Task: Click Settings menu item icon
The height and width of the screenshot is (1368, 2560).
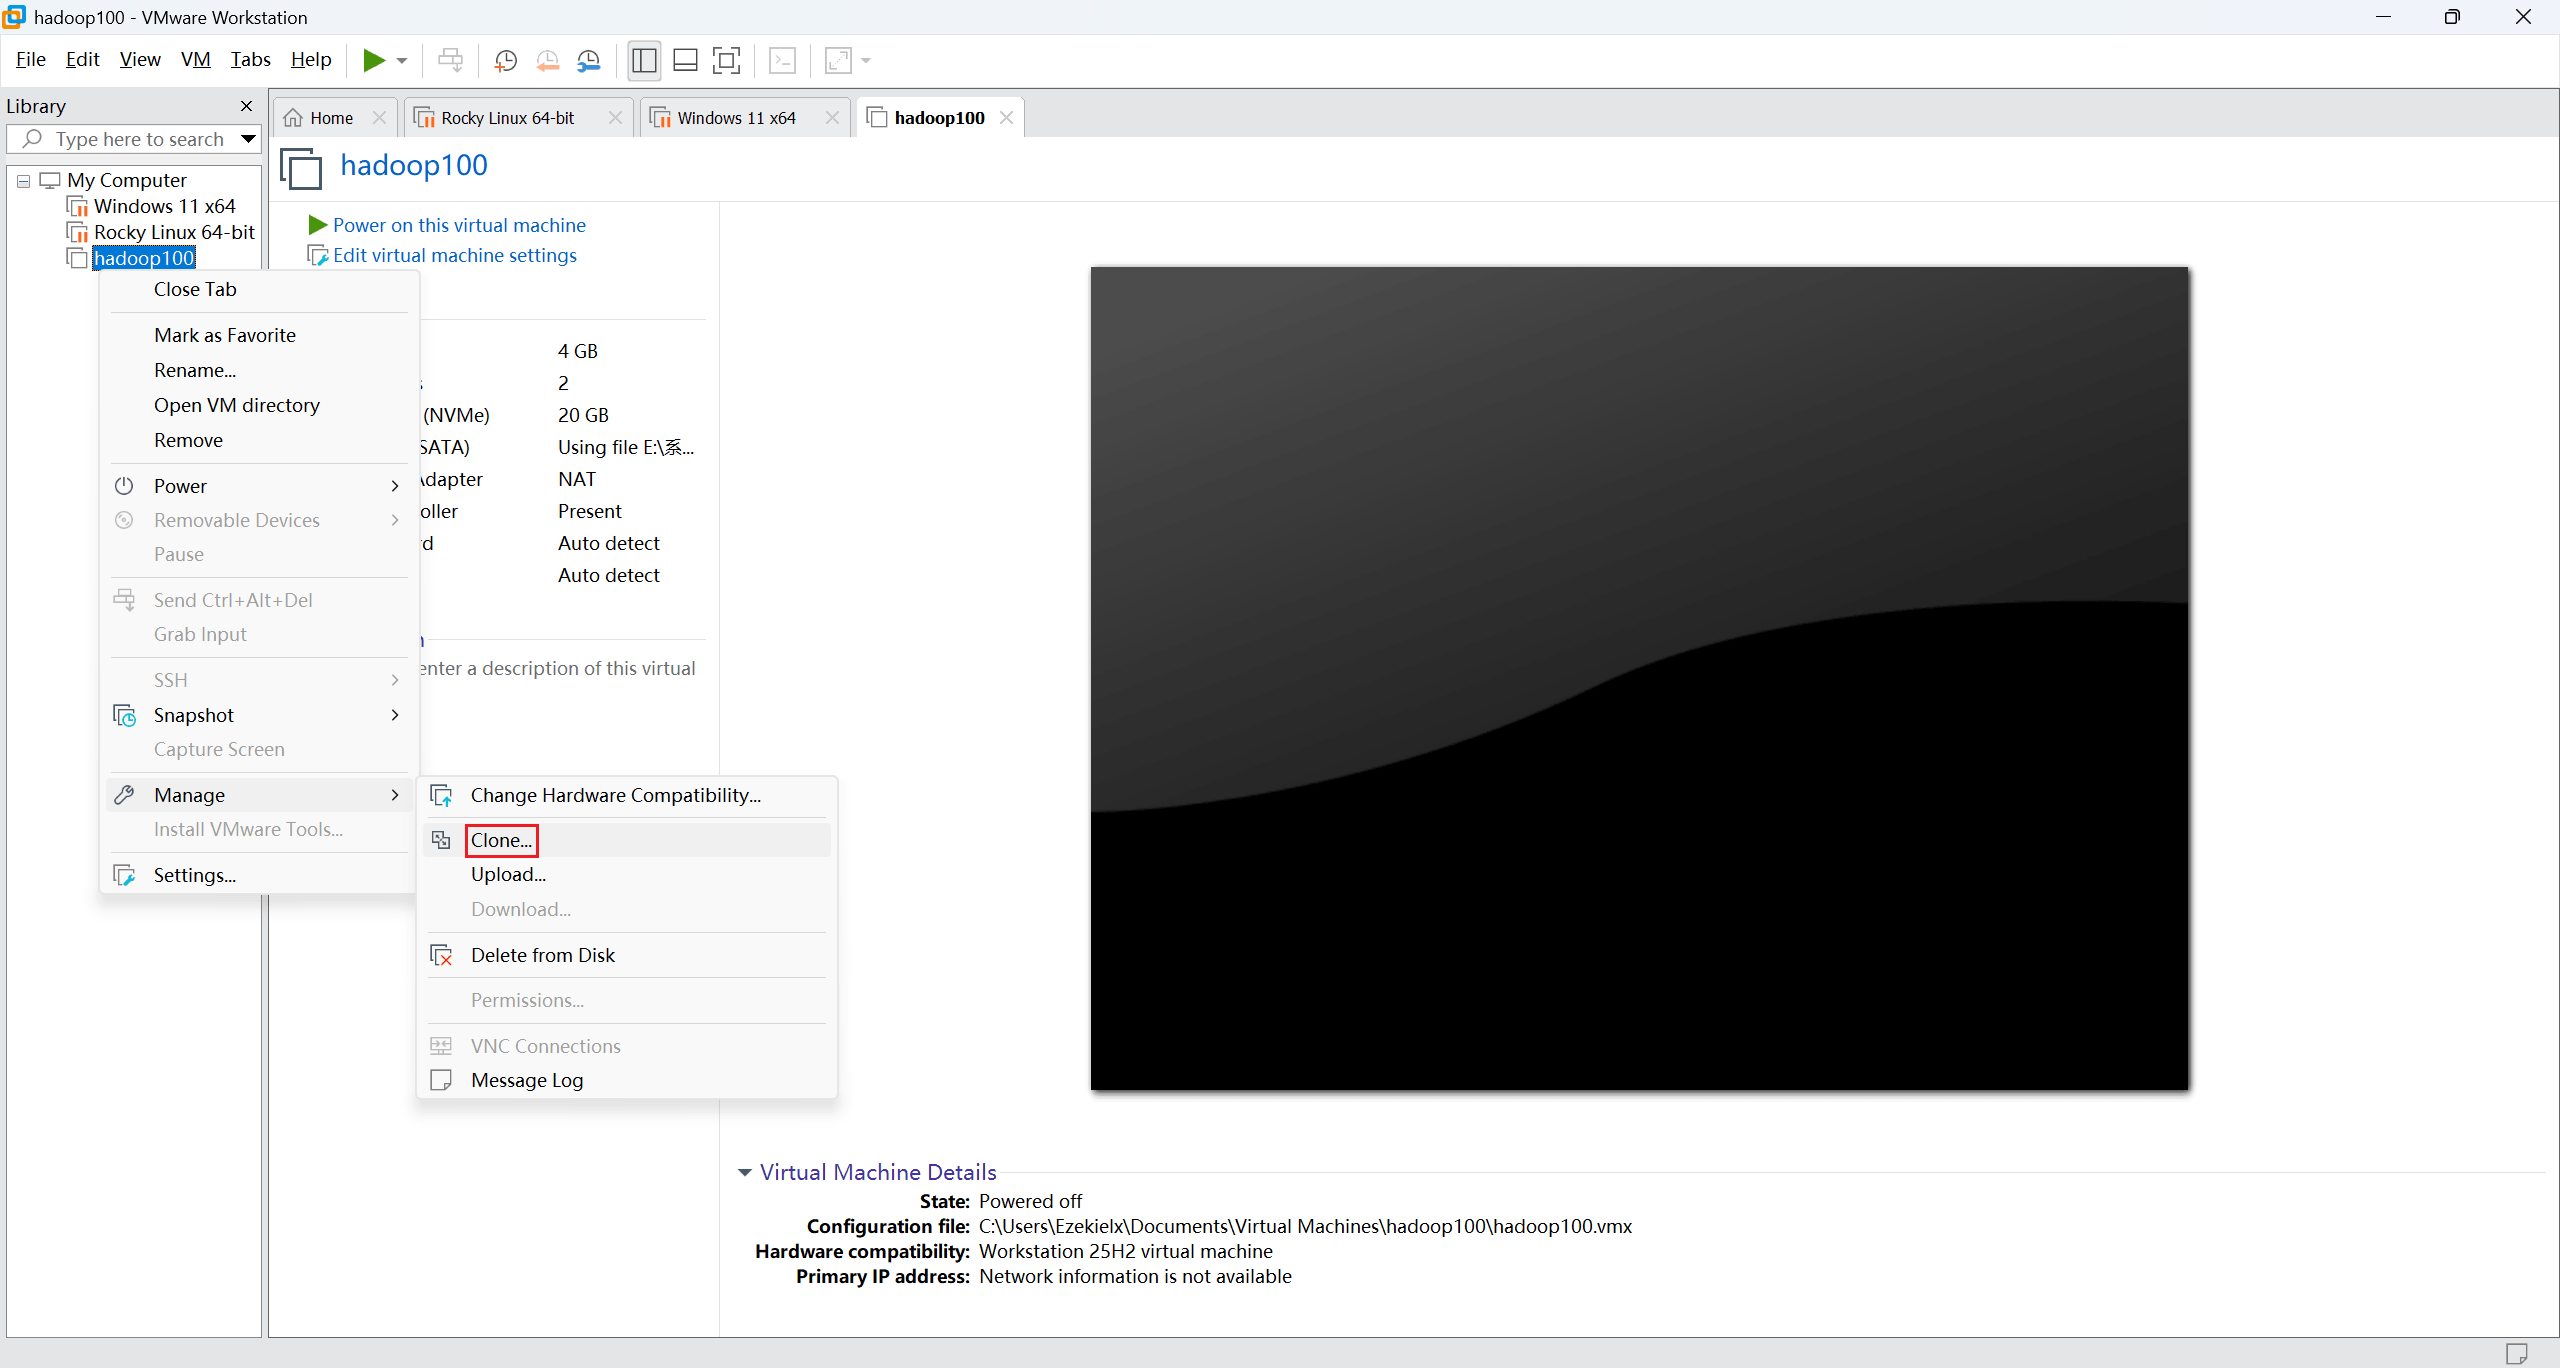Action: tap(124, 876)
